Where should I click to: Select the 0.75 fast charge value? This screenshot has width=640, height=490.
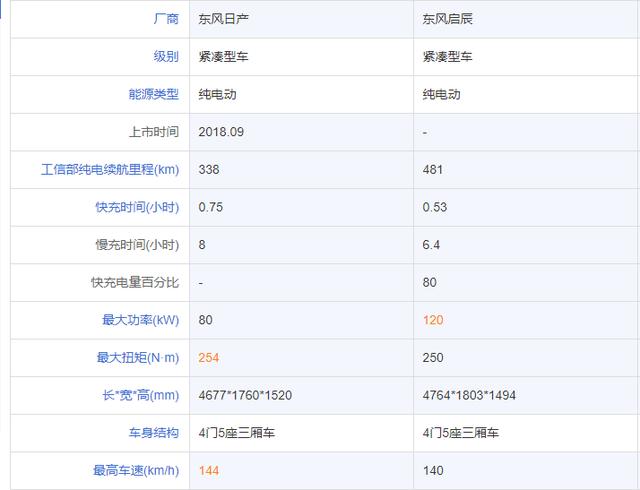click(211, 207)
